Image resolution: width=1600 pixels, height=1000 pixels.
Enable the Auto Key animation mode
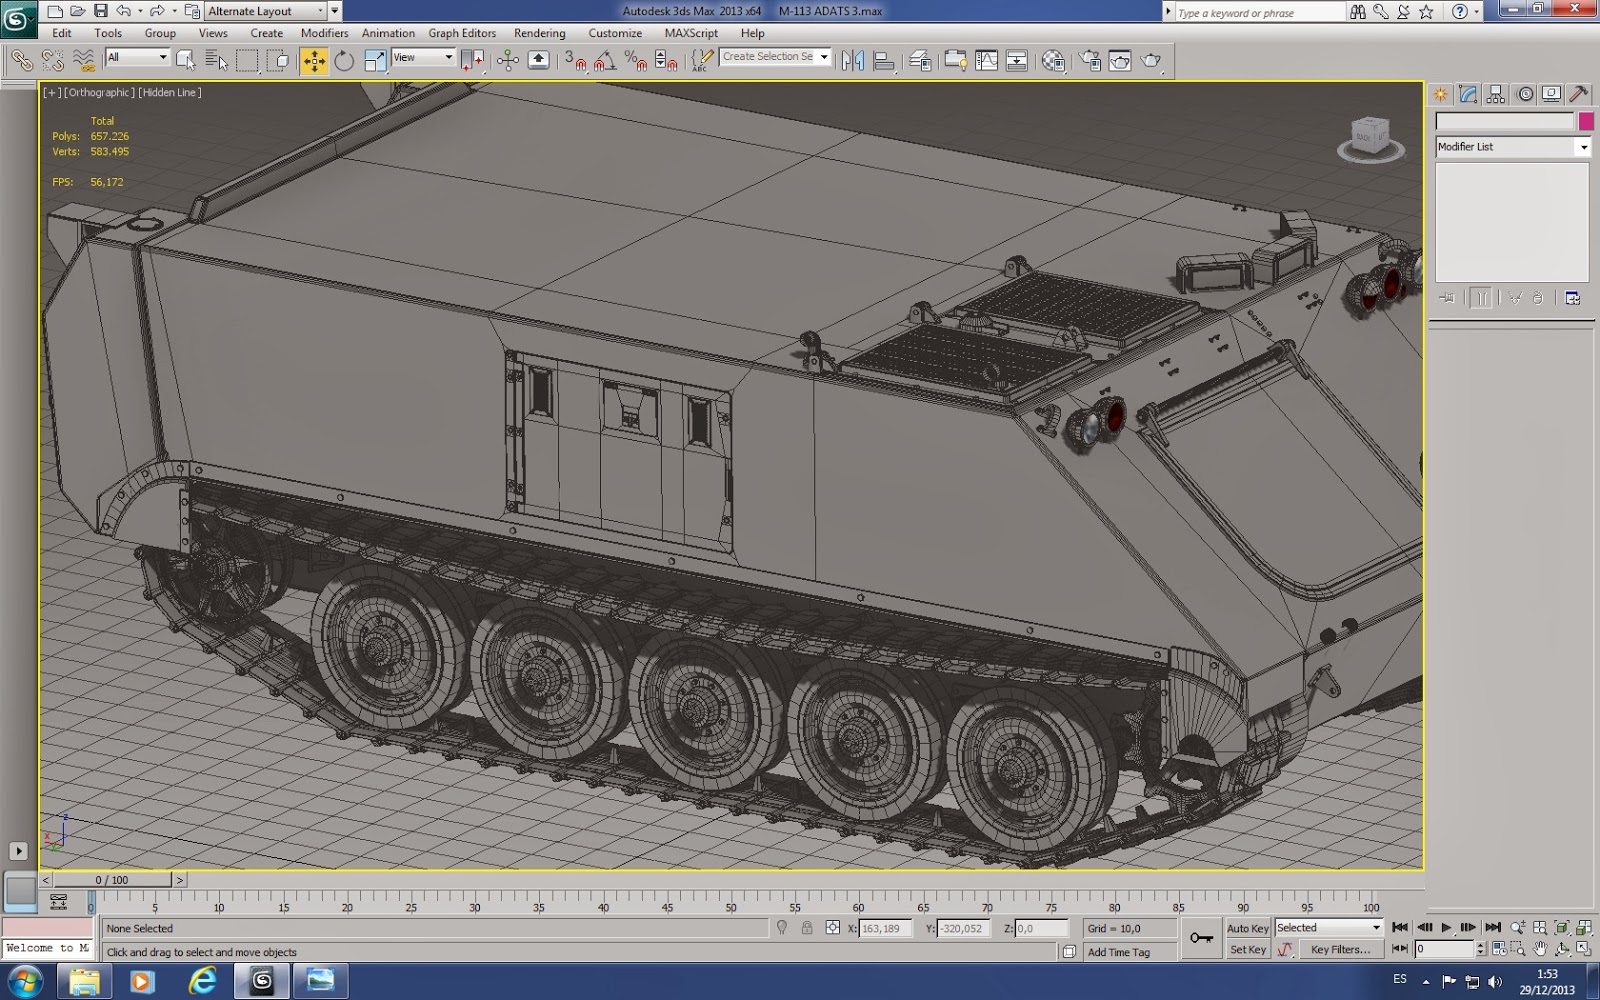(1247, 928)
